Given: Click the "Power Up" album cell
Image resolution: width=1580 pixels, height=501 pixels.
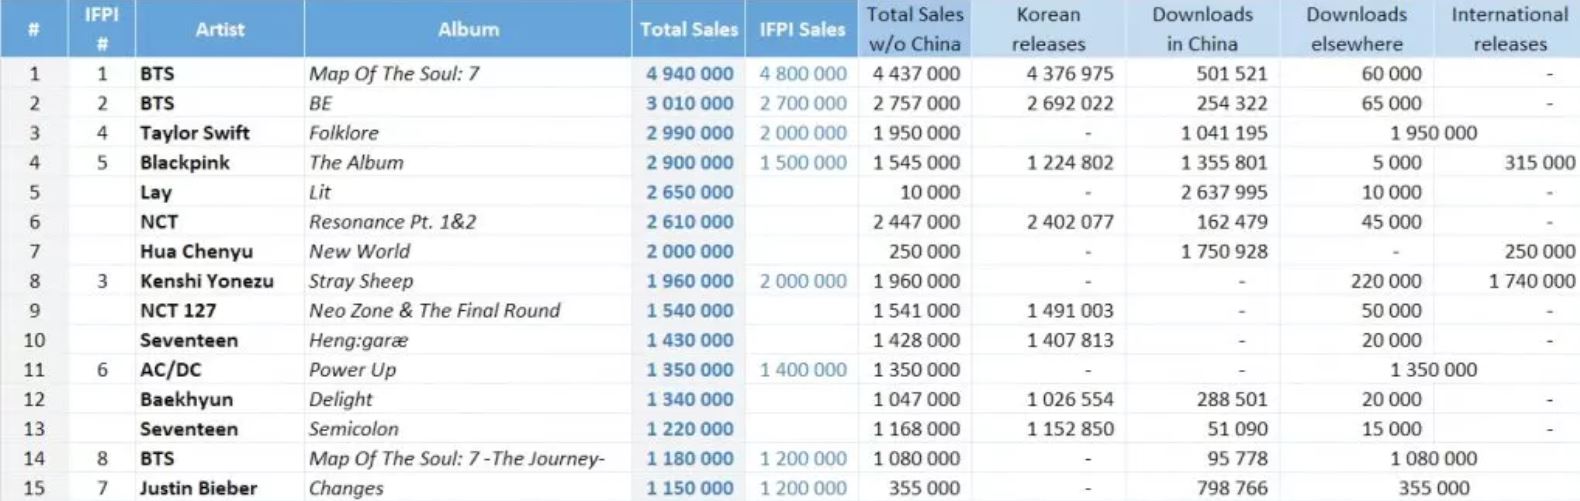Looking at the screenshot, I should [x=352, y=370].
